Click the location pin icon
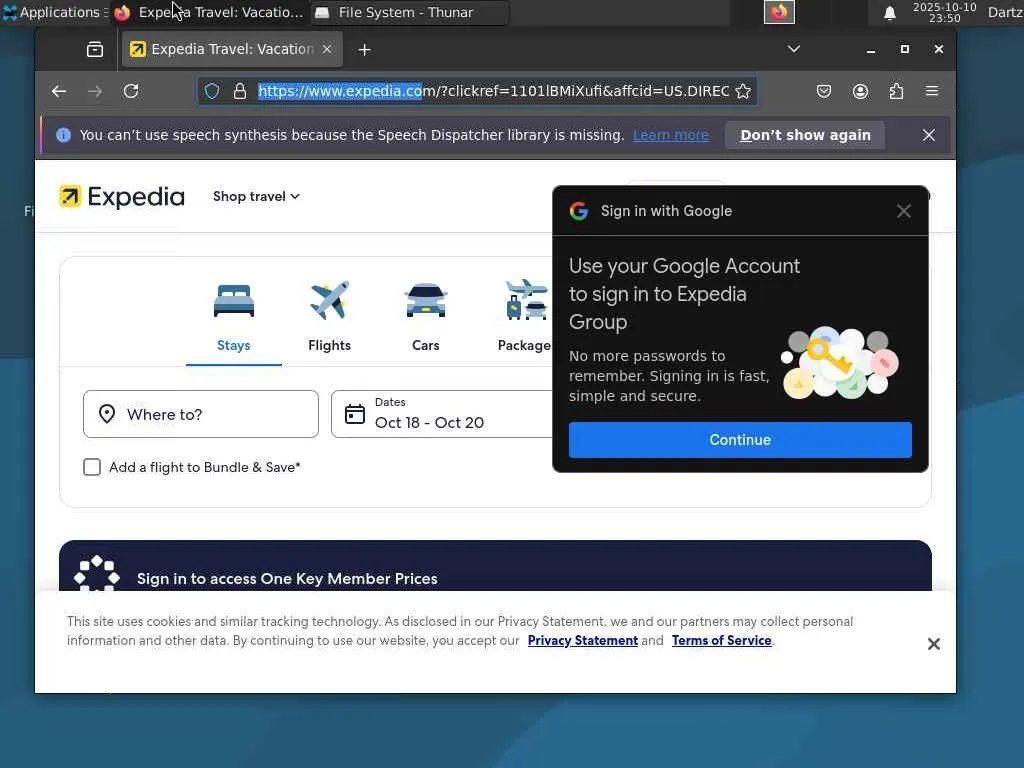 pyautogui.click(x=107, y=414)
